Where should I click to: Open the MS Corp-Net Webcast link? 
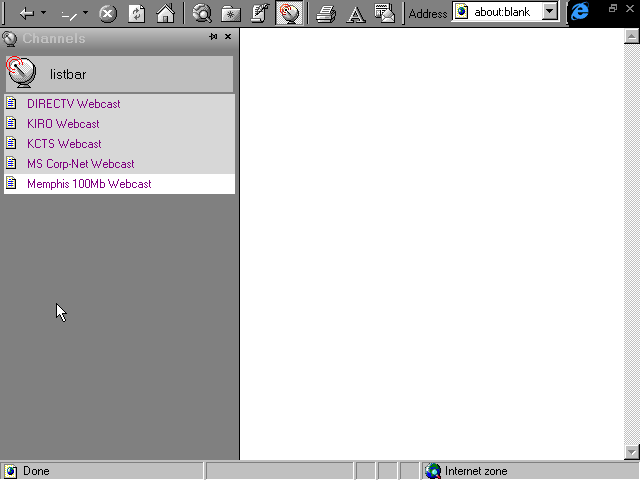pyautogui.click(x=80, y=164)
